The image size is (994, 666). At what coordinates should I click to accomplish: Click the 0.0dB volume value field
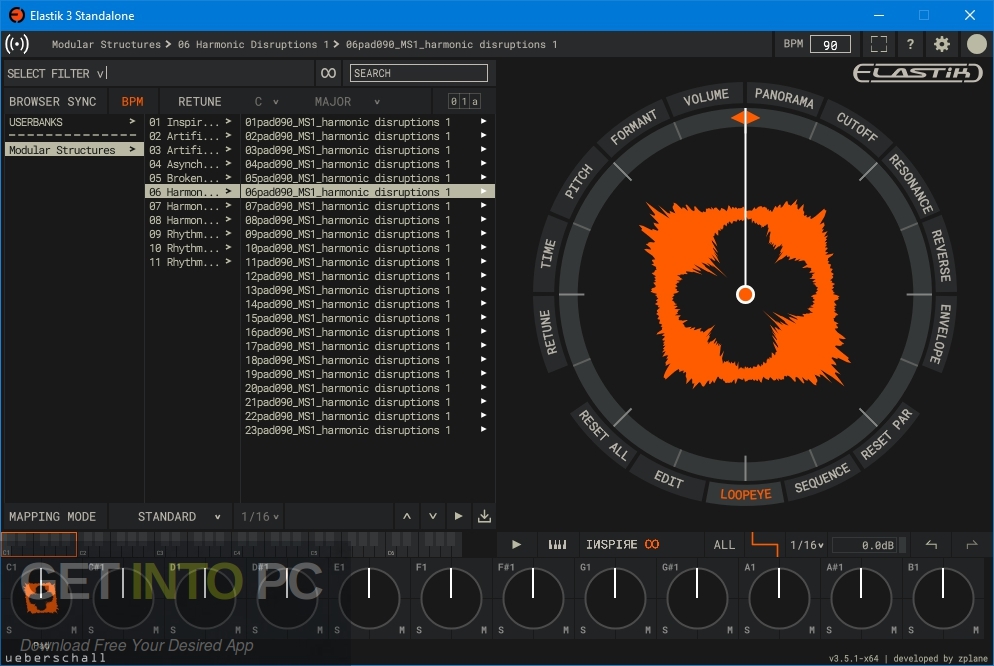click(865, 544)
